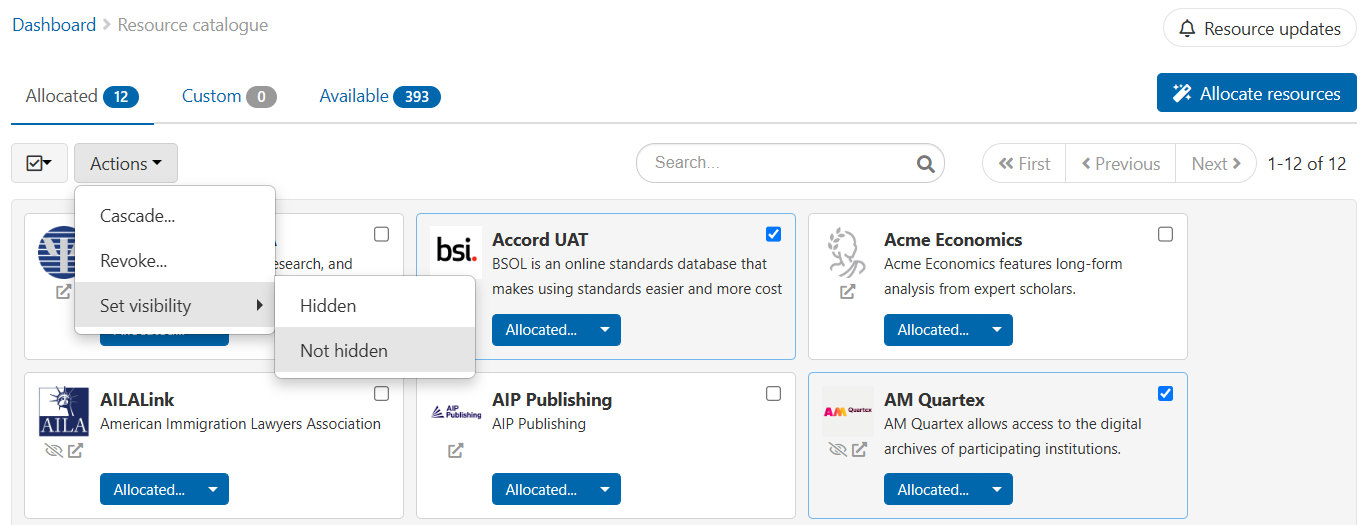This screenshot has width=1366, height=525.
Task: Click the bsi logo of Accord UAT
Action: coord(455,252)
